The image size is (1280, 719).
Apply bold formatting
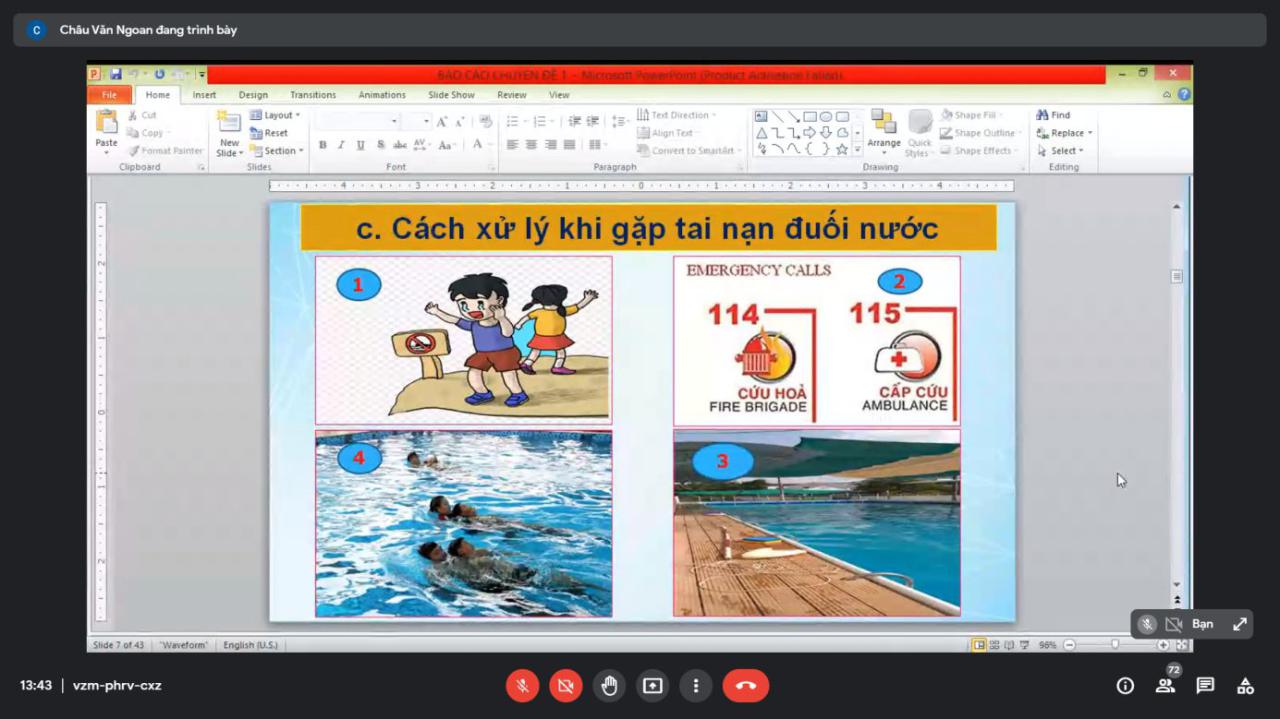pos(322,144)
